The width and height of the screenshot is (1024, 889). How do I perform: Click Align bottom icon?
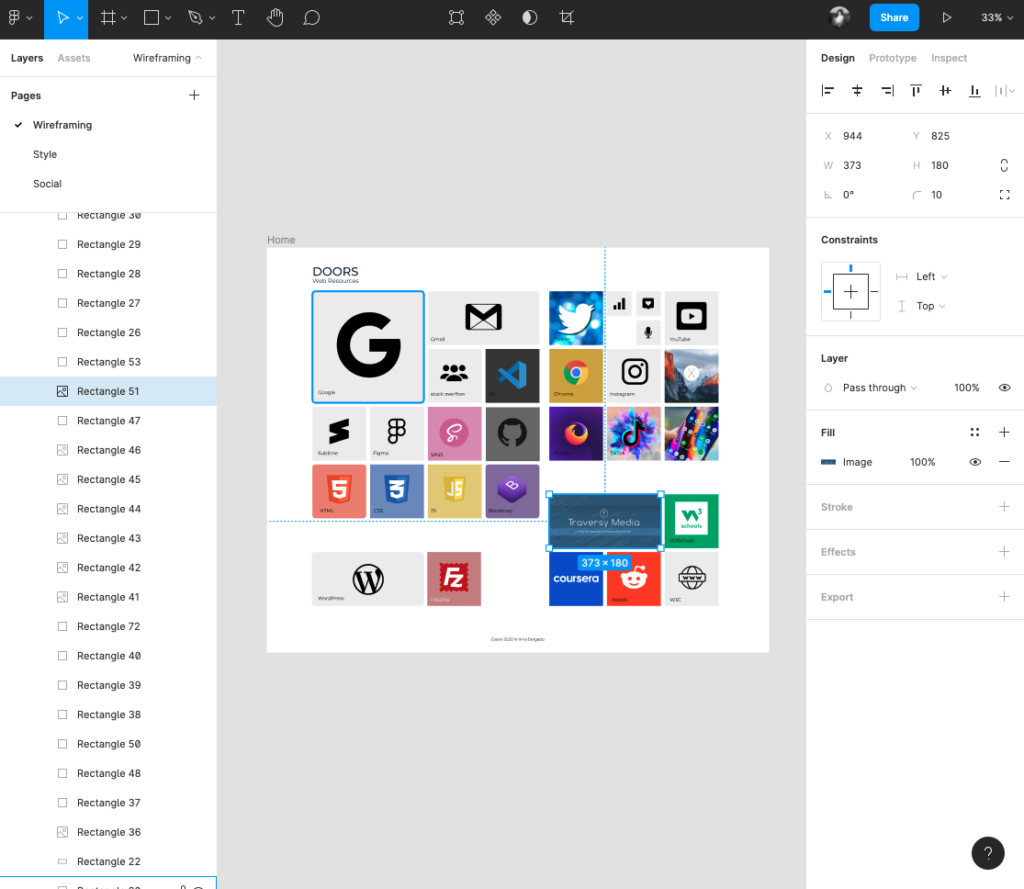[x=974, y=91]
